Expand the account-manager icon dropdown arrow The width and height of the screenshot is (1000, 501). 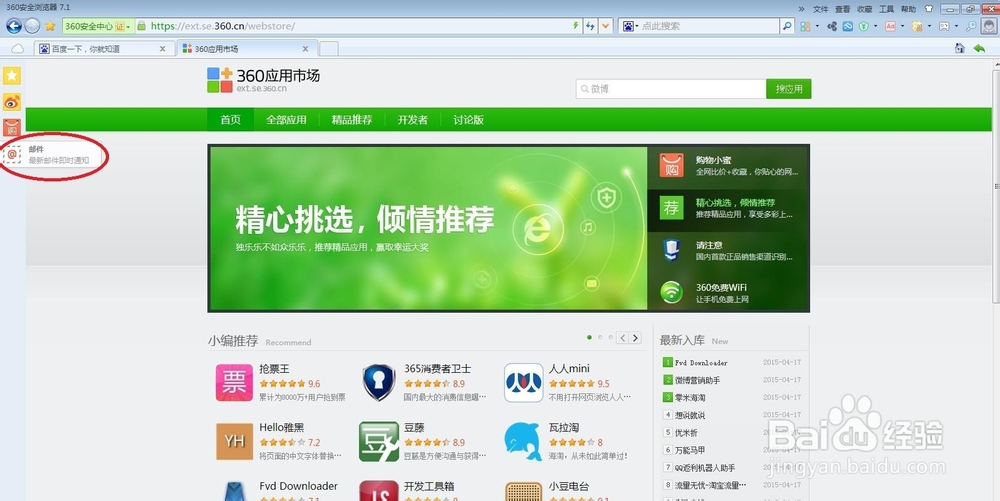pos(929,27)
